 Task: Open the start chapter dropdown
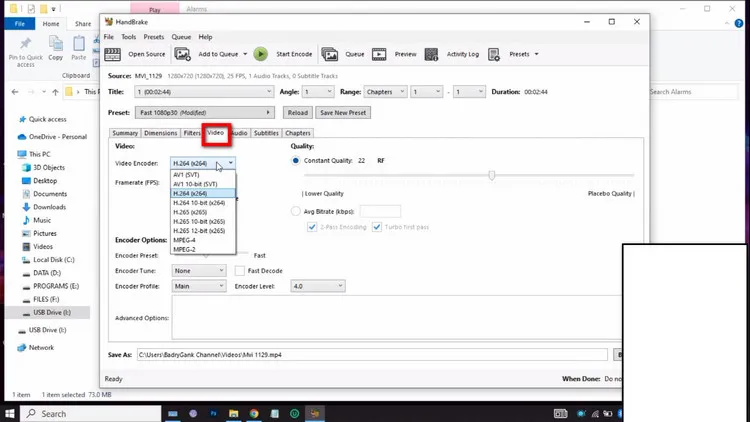click(427, 92)
